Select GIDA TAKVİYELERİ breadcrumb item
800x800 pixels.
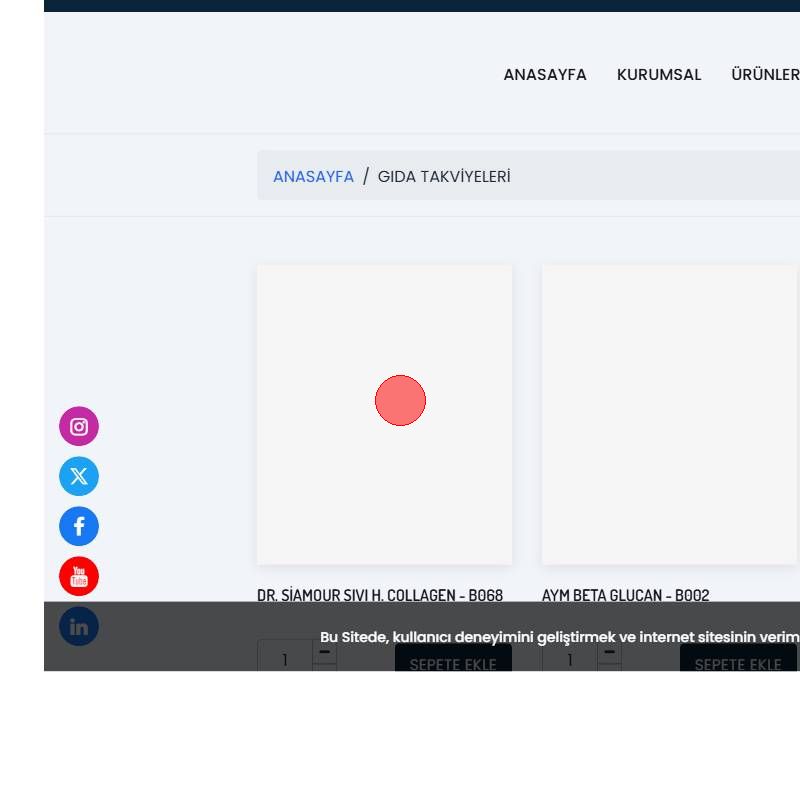click(x=444, y=177)
